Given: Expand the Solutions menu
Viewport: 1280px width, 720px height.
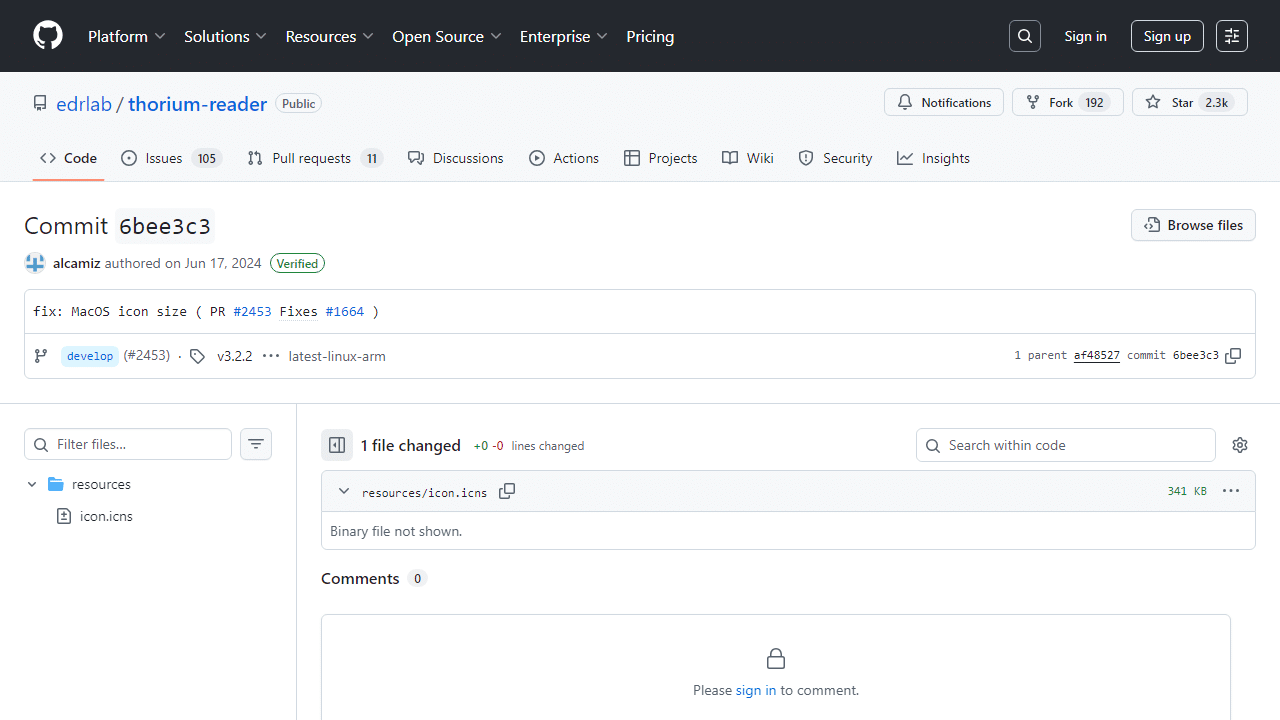Looking at the screenshot, I should (225, 36).
